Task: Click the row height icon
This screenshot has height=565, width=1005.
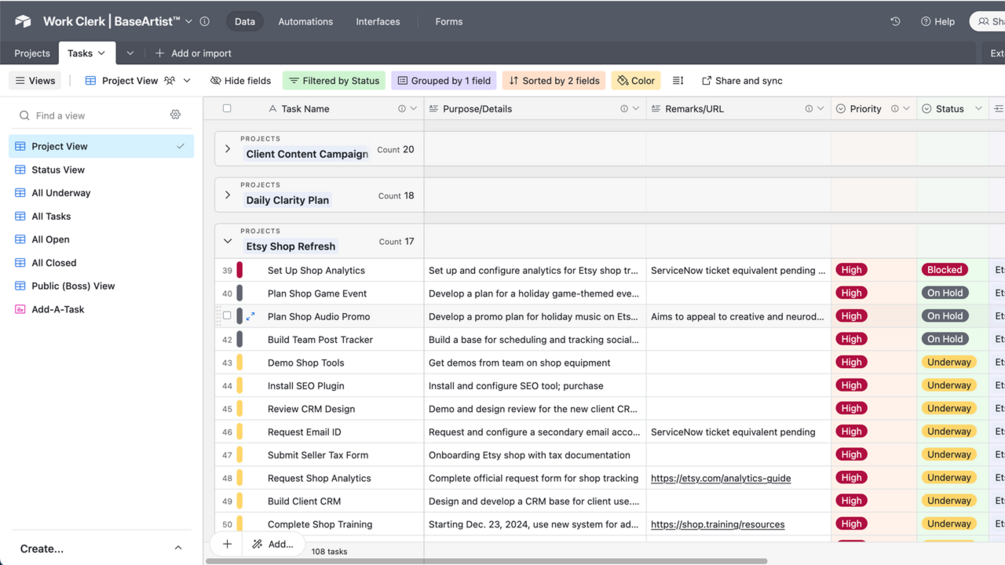Action: (678, 81)
